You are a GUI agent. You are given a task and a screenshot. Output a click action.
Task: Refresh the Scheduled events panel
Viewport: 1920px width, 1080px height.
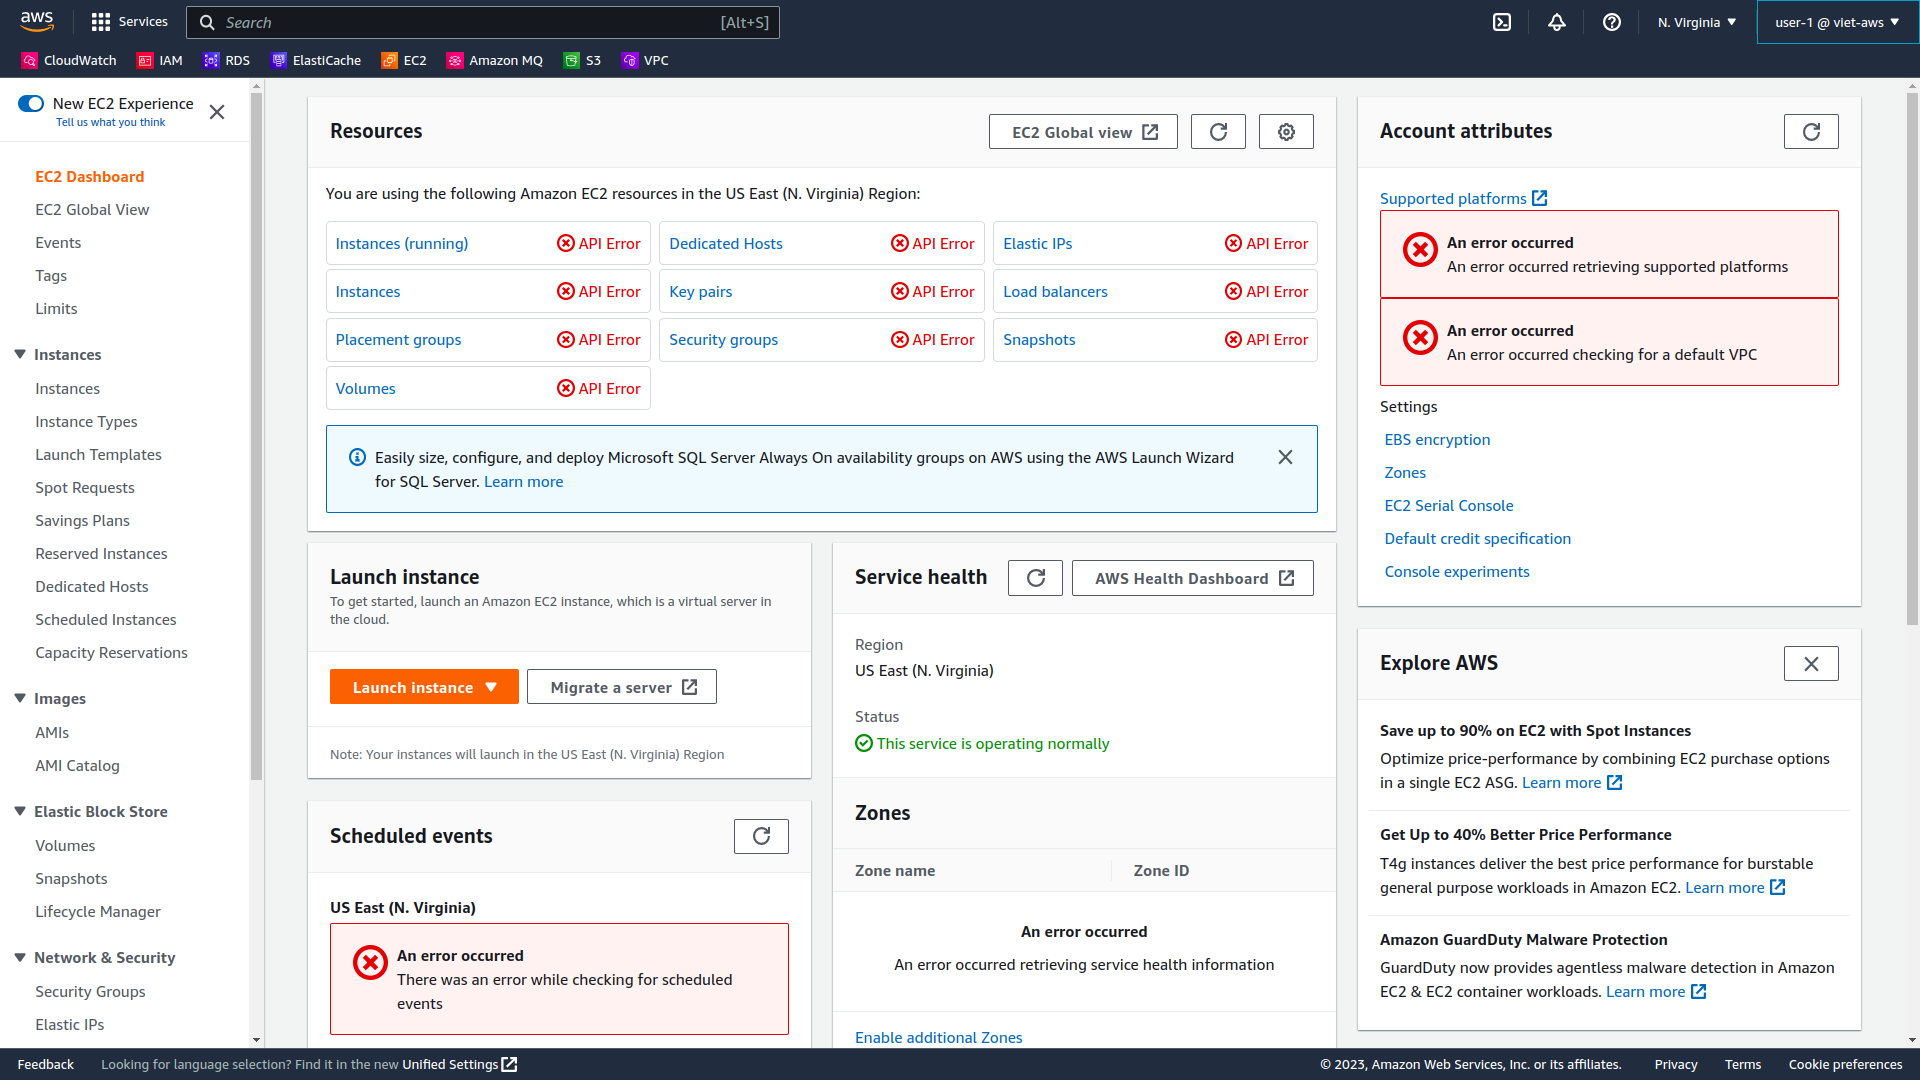coord(761,836)
